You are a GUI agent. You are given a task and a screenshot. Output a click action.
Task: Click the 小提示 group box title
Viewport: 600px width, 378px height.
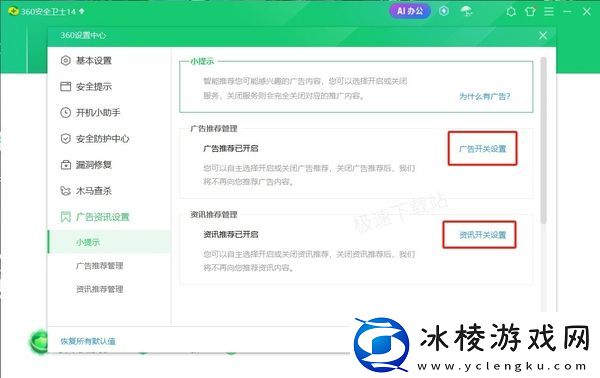(202, 61)
